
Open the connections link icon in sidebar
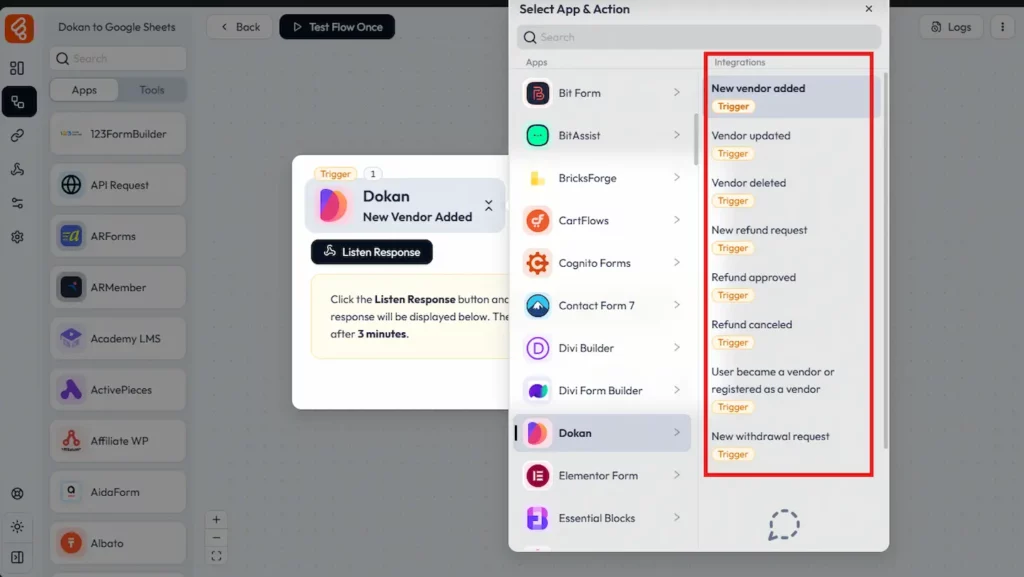pyautogui.click(x=17, y=135)
